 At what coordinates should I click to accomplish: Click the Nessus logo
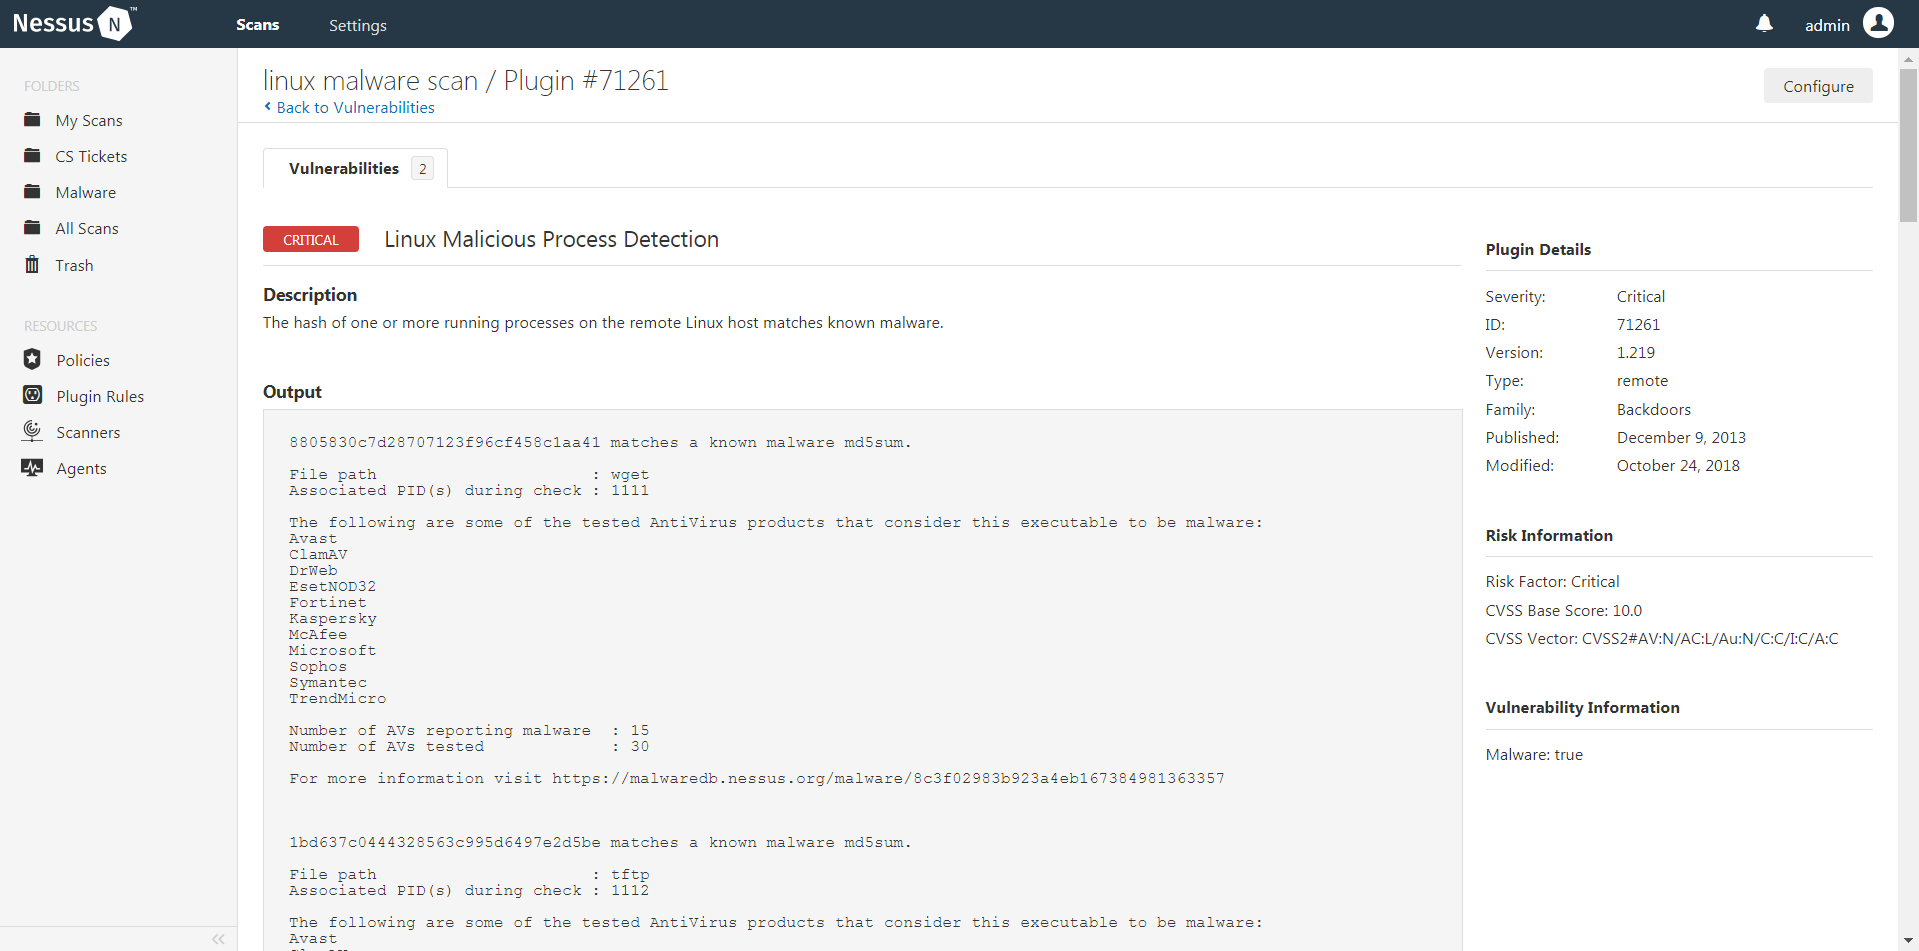coord(74,23)
